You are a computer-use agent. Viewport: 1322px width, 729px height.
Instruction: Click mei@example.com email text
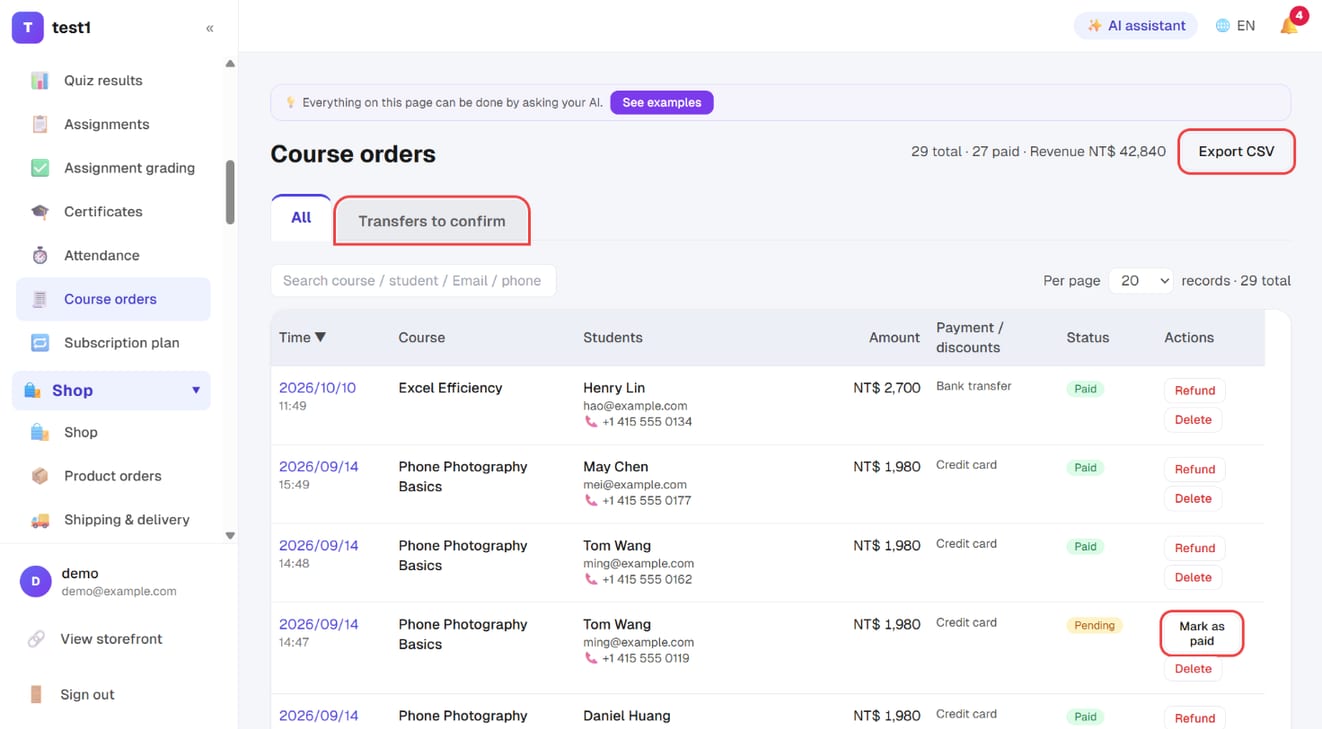635,485
